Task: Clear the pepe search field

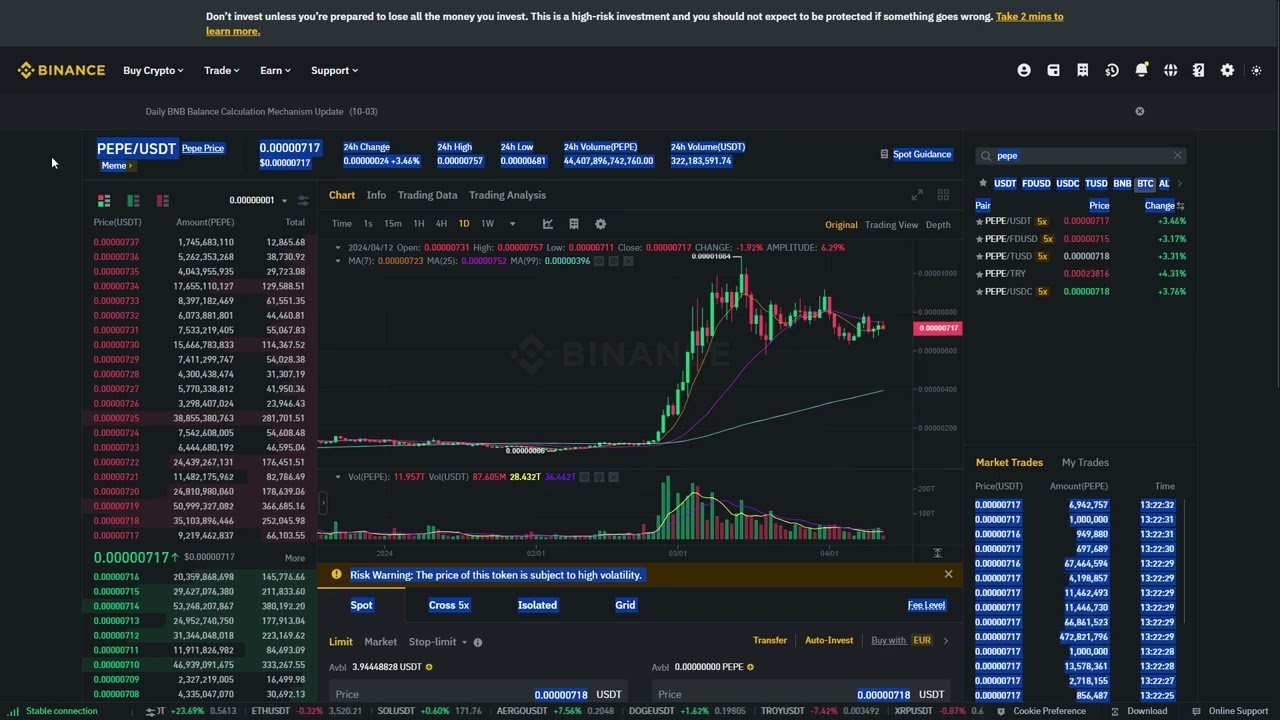Action: click(x=1177, y=155)
